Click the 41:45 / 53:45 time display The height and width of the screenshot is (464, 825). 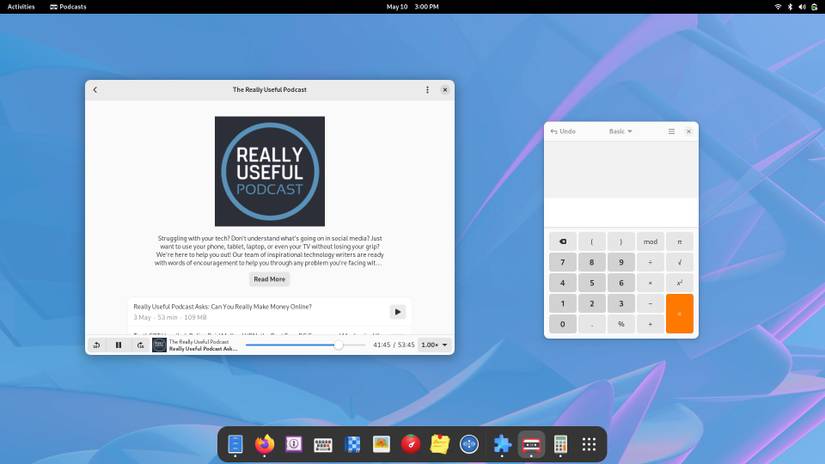tap(394, 345)
